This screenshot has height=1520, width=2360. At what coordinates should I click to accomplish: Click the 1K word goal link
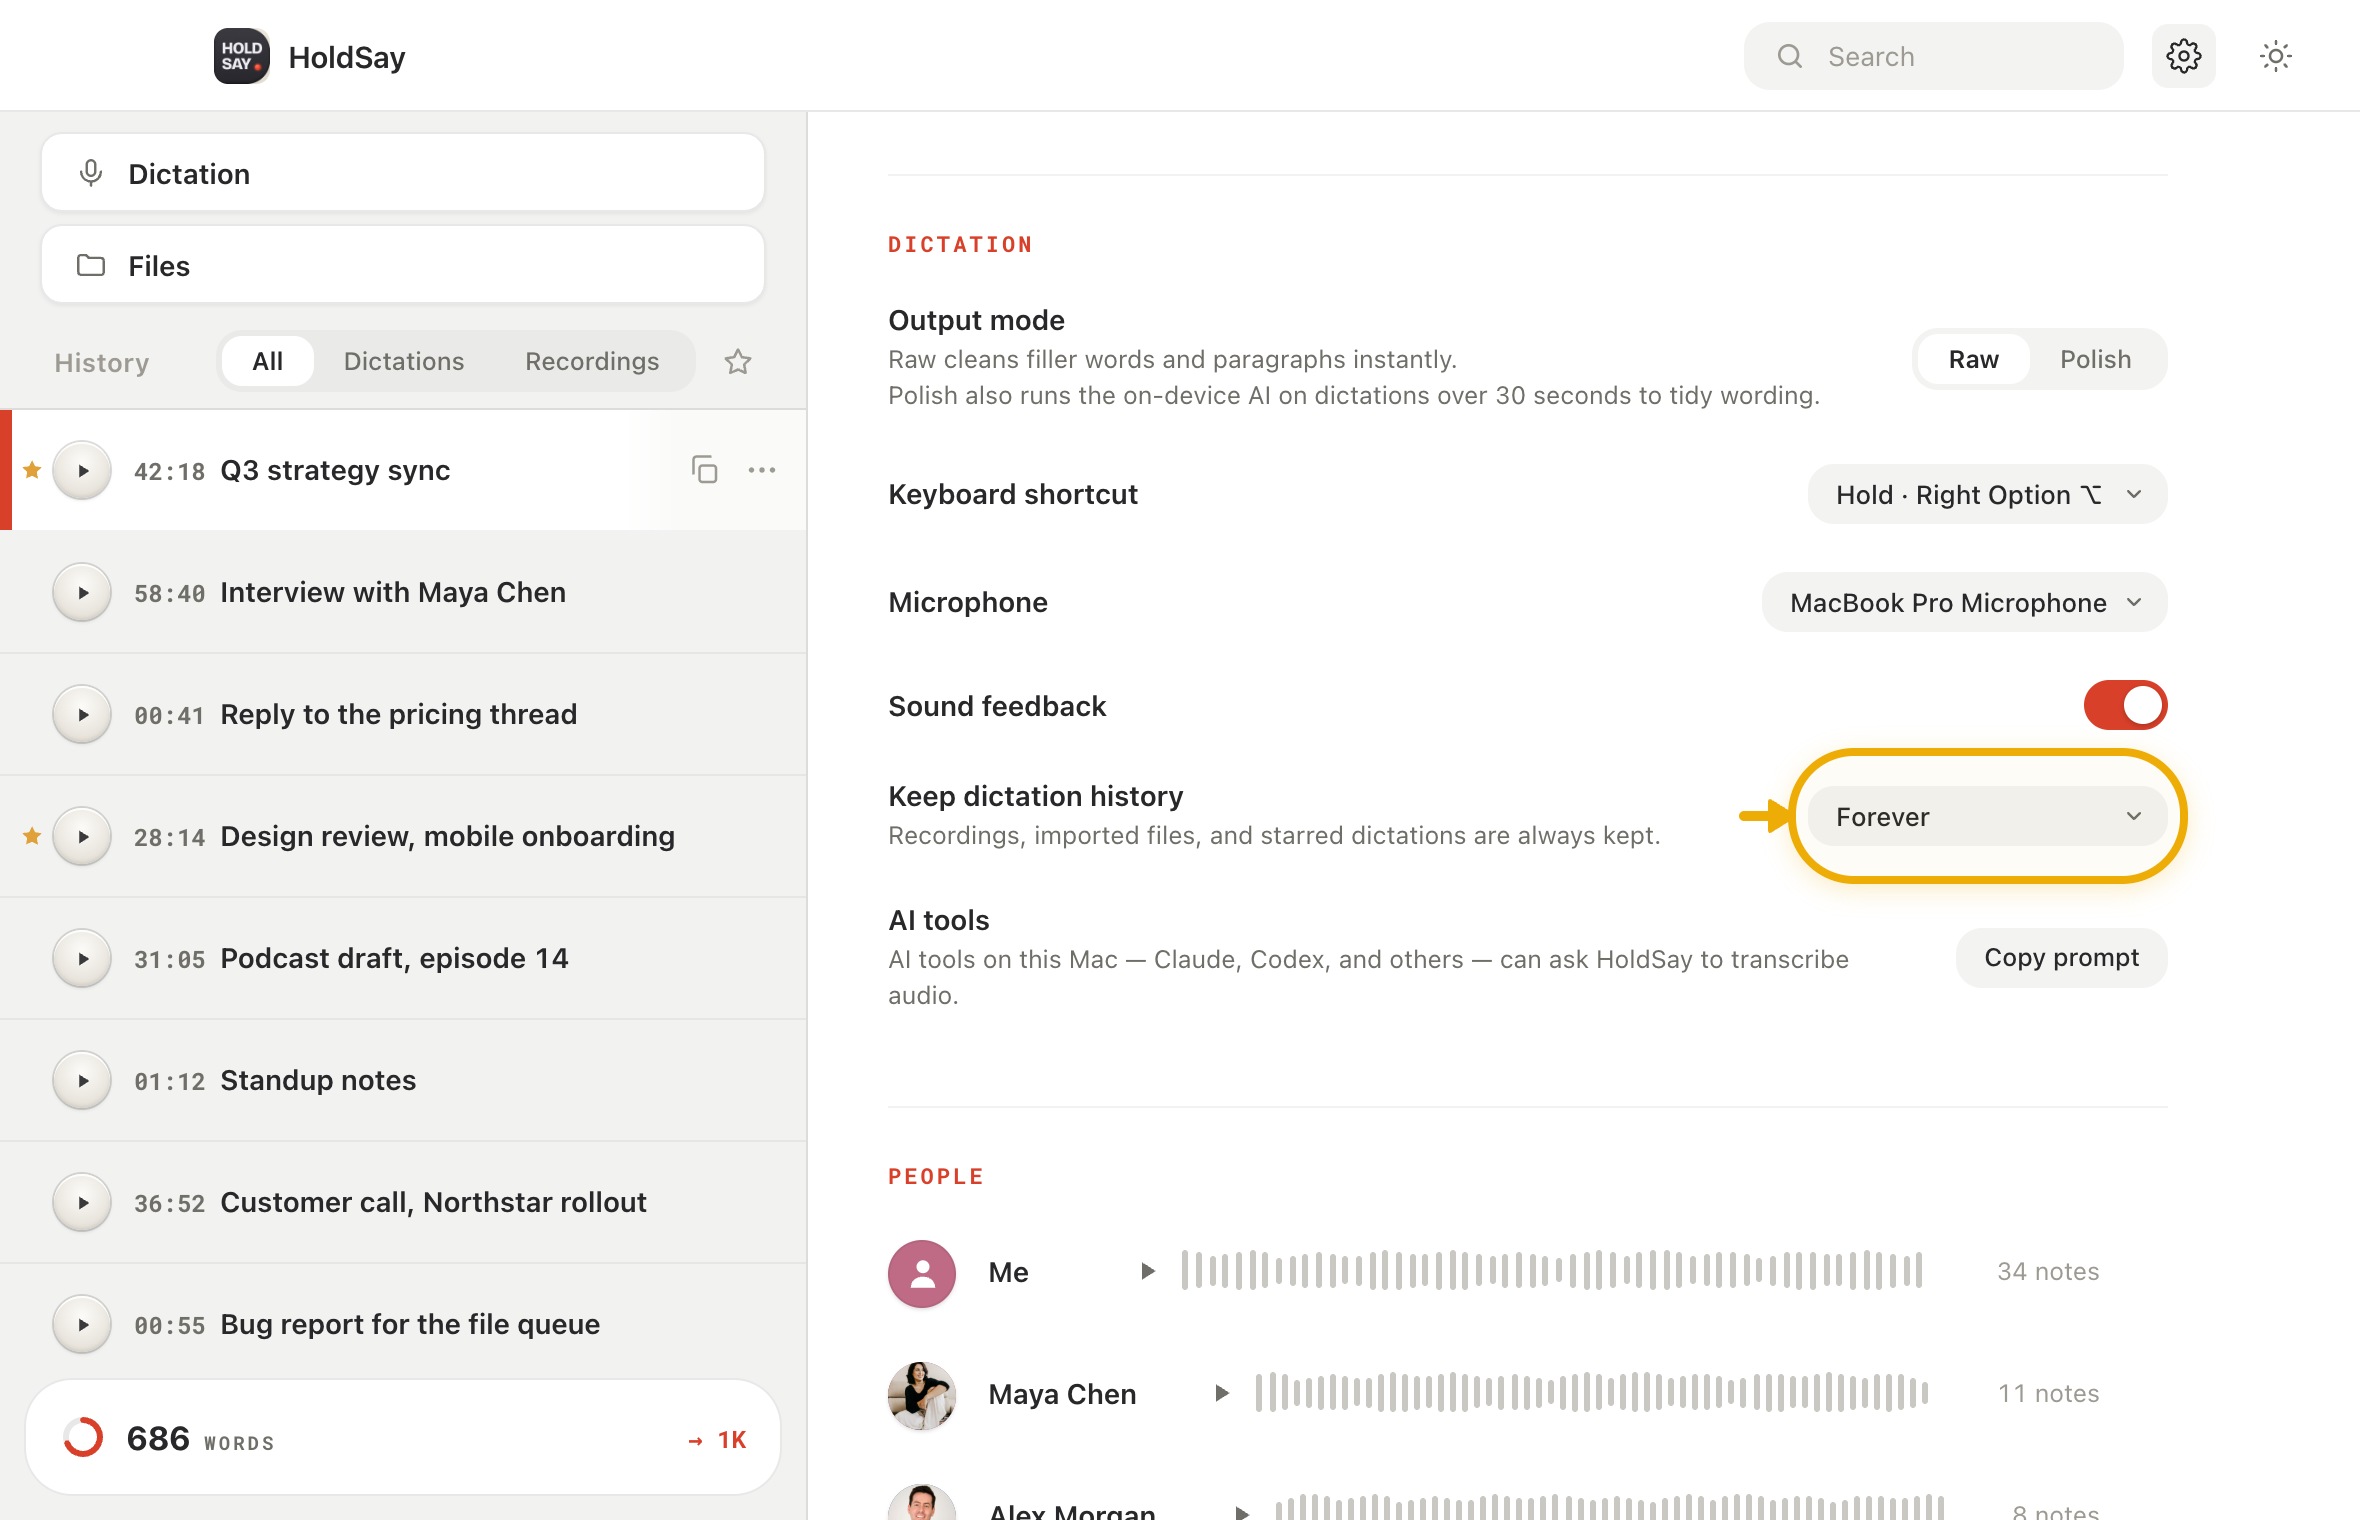(718, 1439)
